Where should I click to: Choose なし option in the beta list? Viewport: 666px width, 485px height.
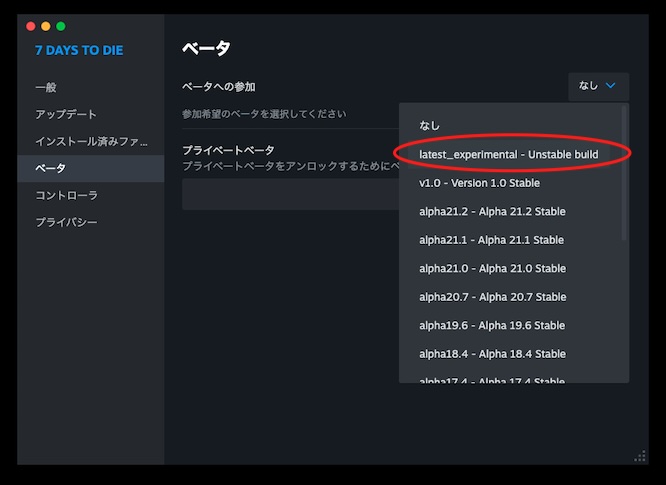pyautogui.click(x=430, y=126)
